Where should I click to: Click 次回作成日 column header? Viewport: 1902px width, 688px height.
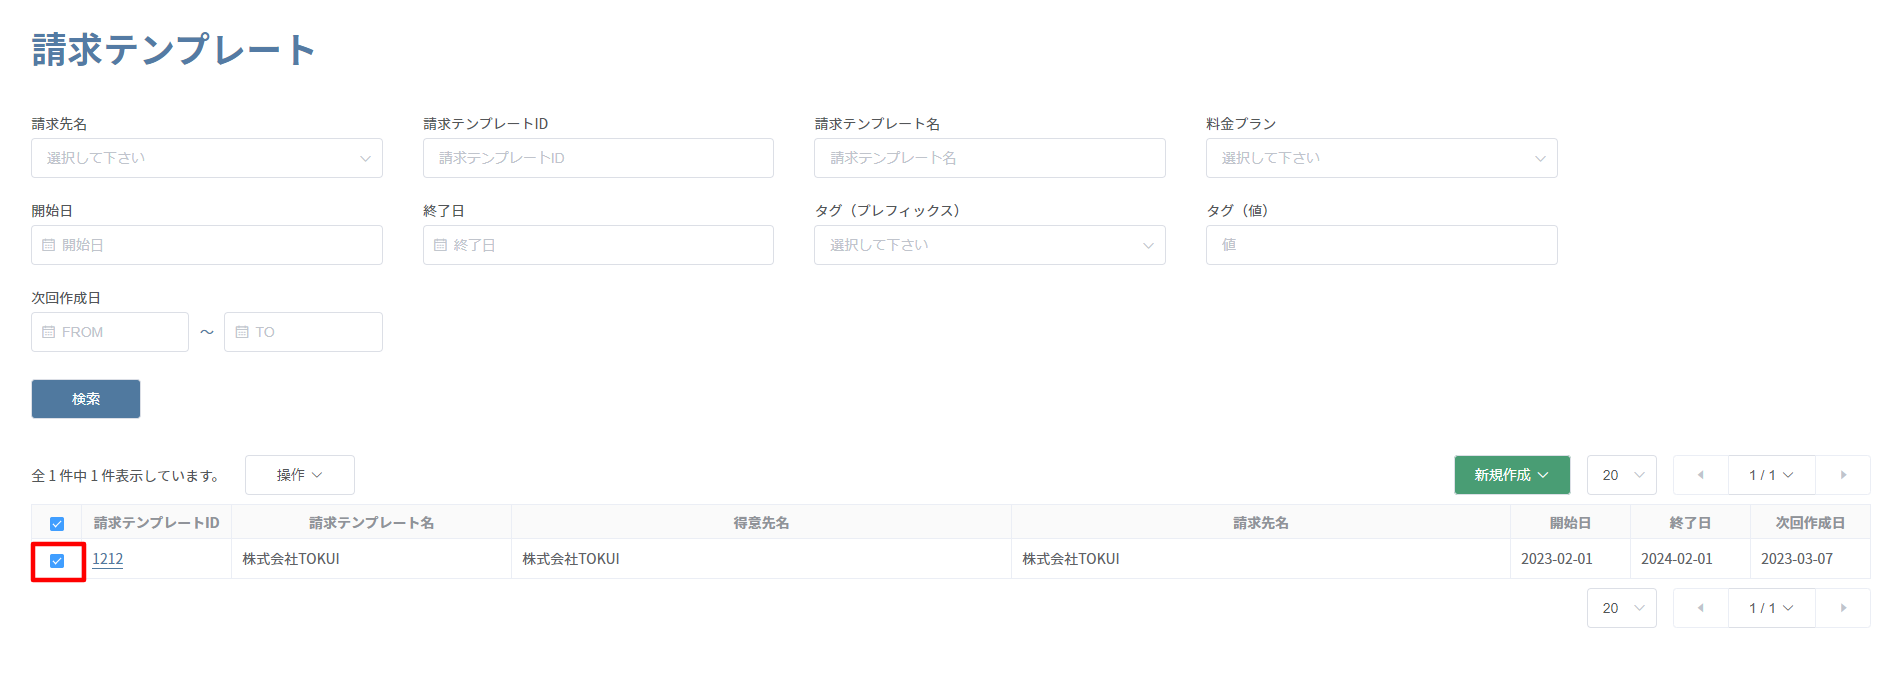[x=1810, y=523]
